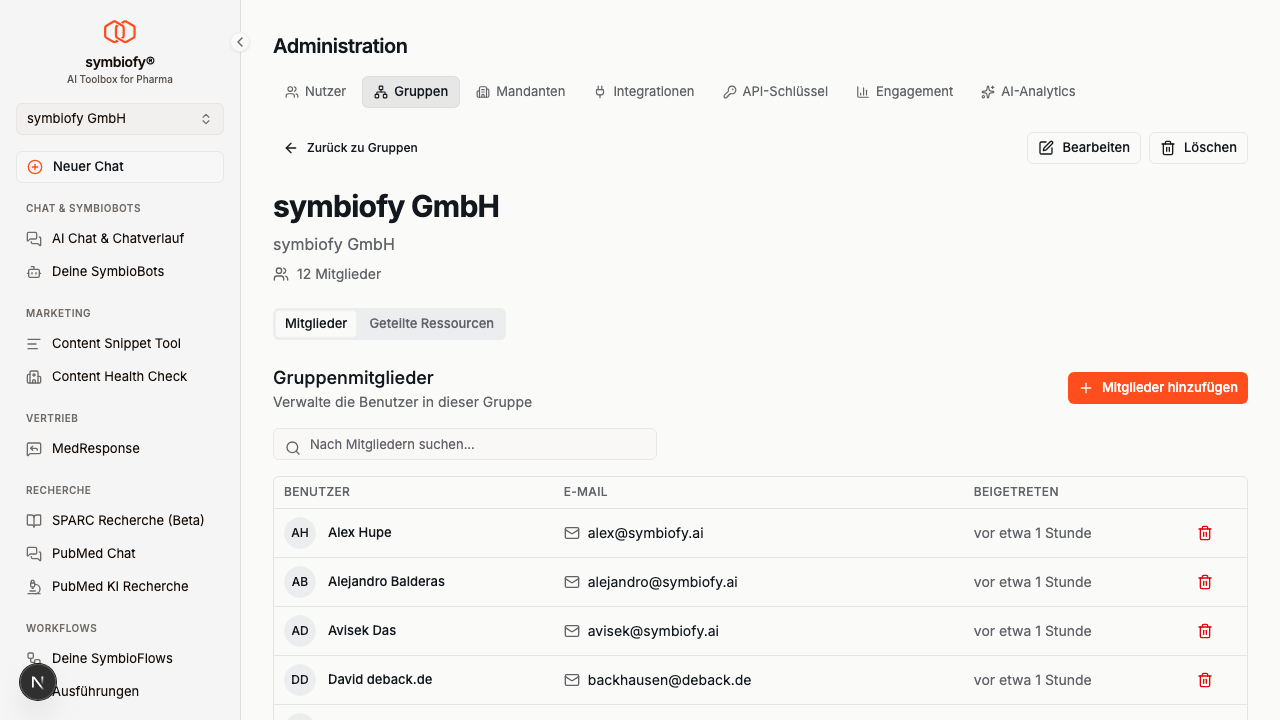Click the BENUTZER column header
This screenshot has height=720, width=1280.
tap(317, 492)
